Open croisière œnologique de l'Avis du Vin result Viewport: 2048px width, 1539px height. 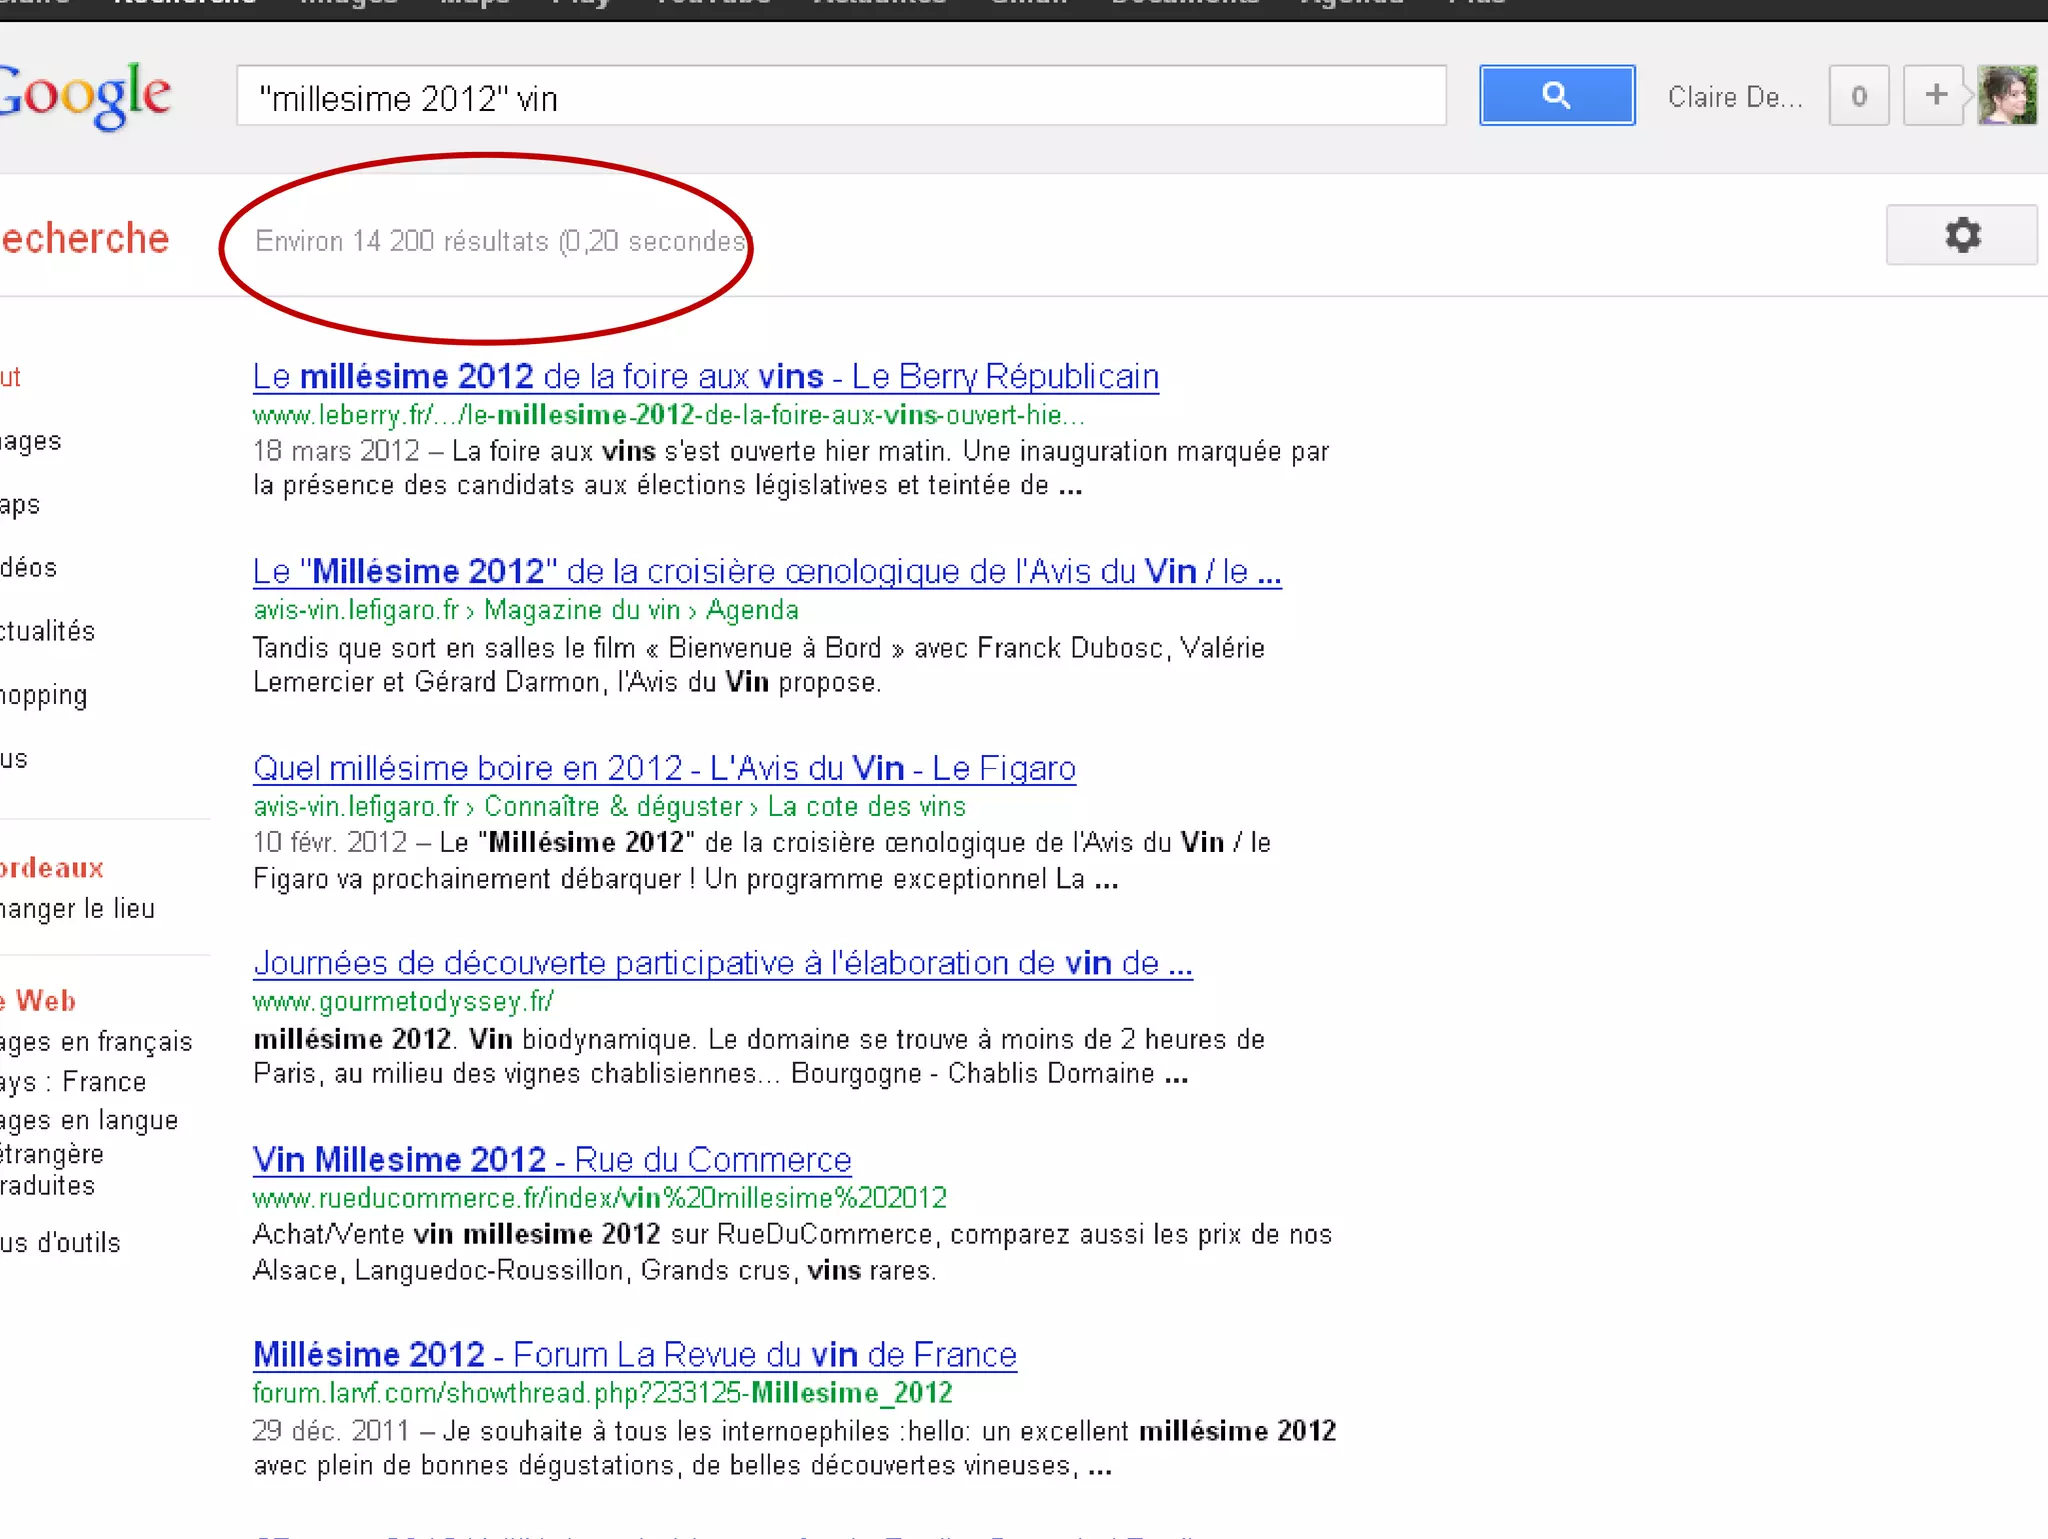click(x=767, y=571)
